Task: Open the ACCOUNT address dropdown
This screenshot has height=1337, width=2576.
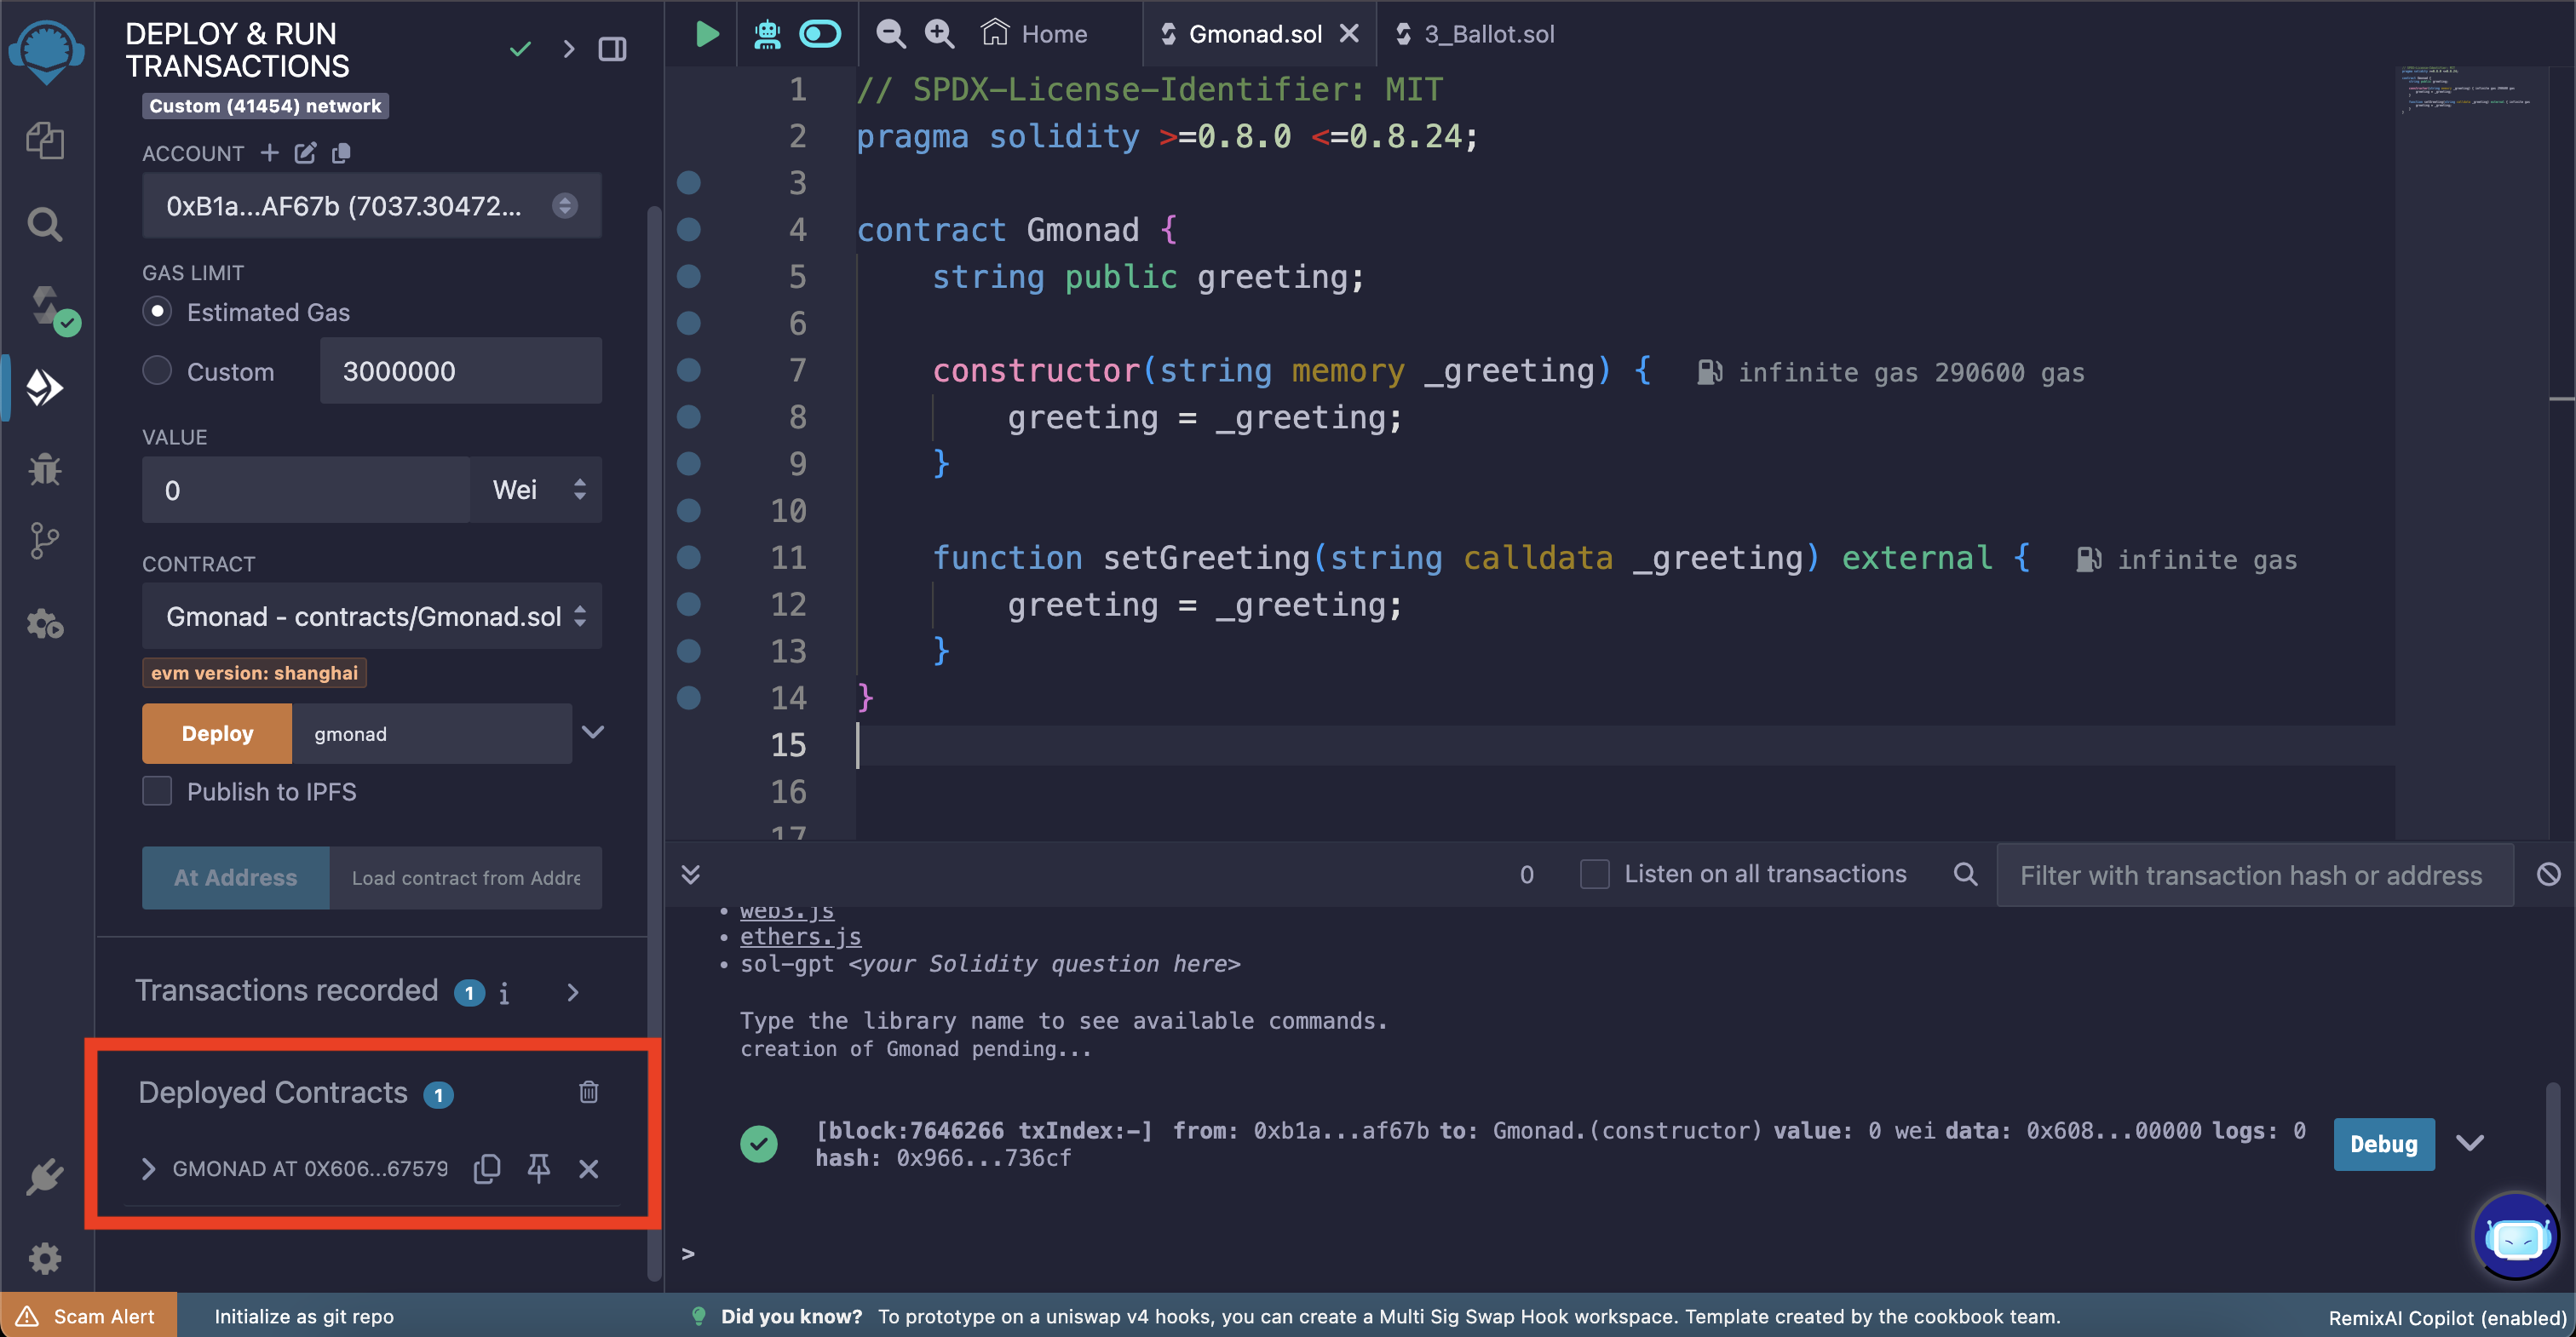Action: [371, 206]
